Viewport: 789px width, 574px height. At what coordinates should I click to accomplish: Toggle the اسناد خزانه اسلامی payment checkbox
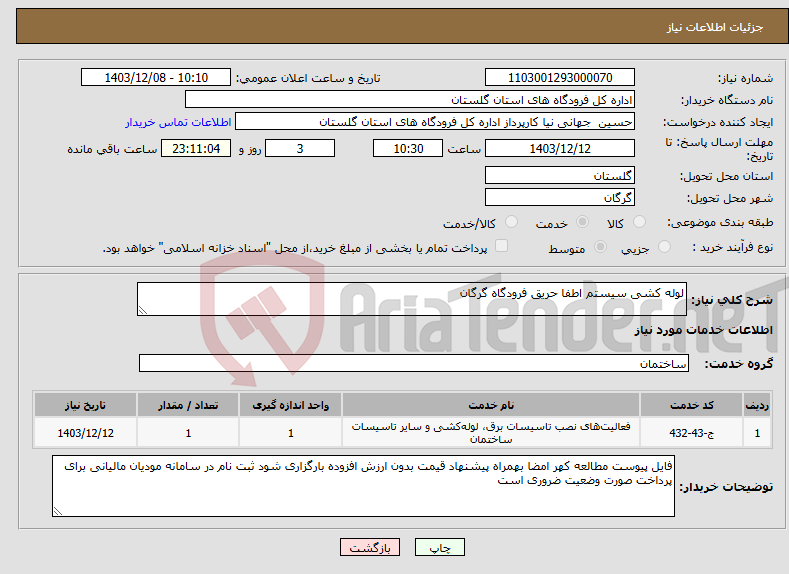(x=501, y=246)
